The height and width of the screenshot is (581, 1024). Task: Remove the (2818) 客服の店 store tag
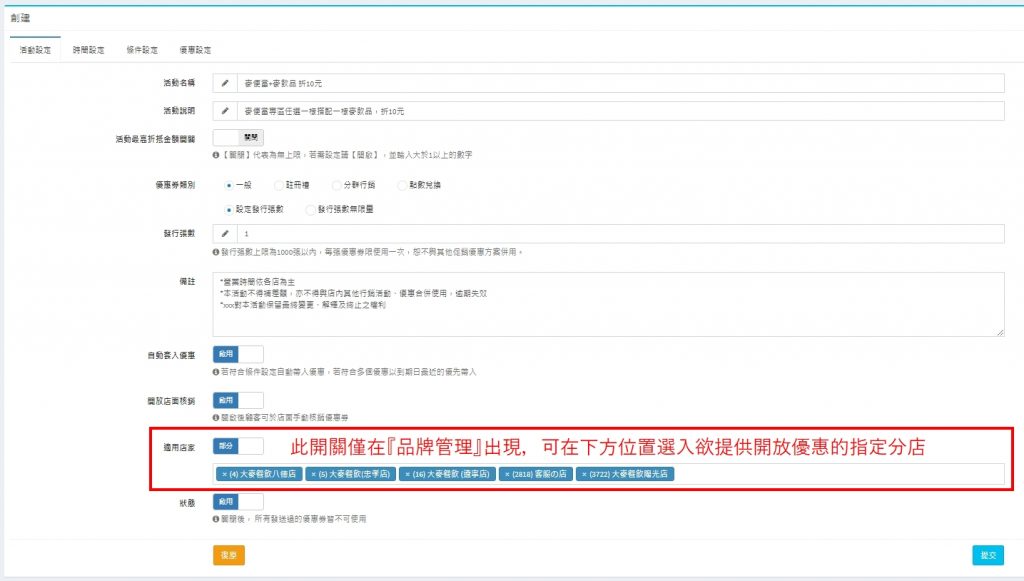click(x=507, y=474)
